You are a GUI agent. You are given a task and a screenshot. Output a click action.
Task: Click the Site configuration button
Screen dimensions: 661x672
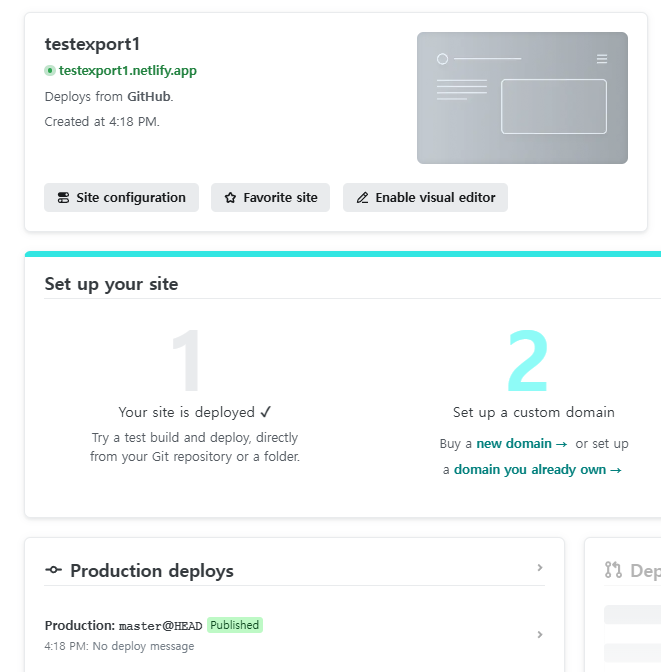[x=121, y=198]
